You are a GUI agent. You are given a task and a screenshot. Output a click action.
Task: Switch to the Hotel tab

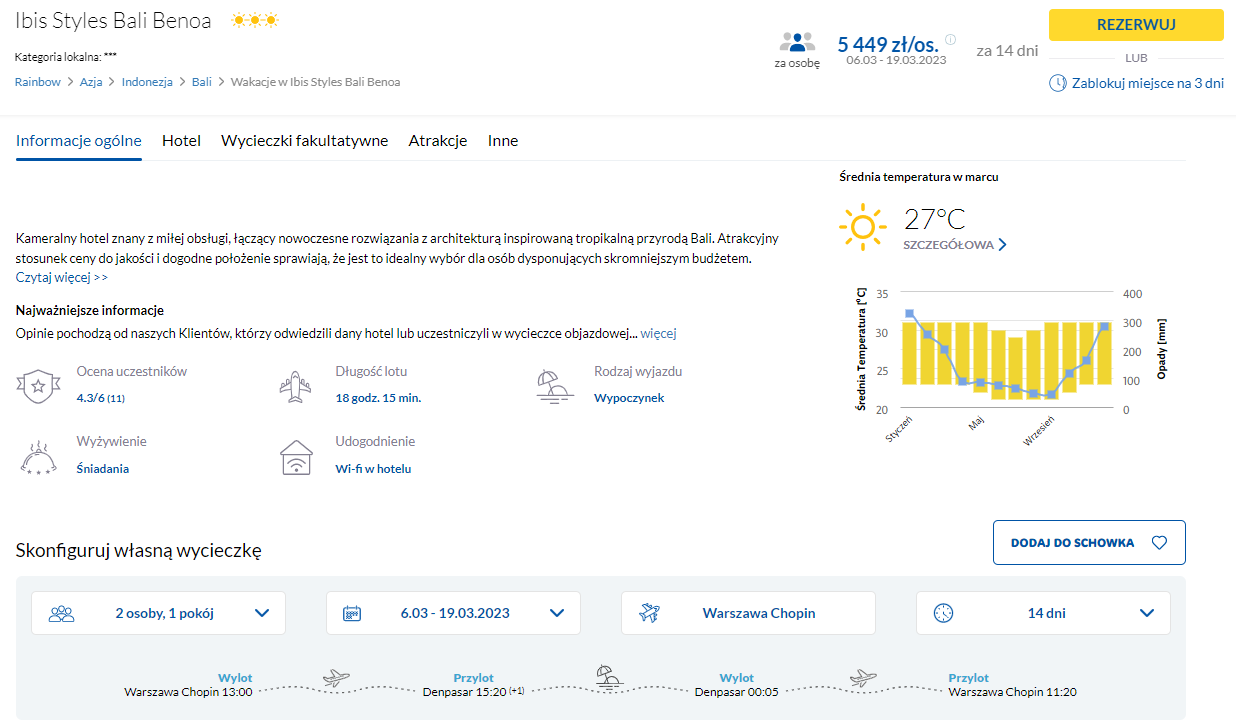[181, 141]
